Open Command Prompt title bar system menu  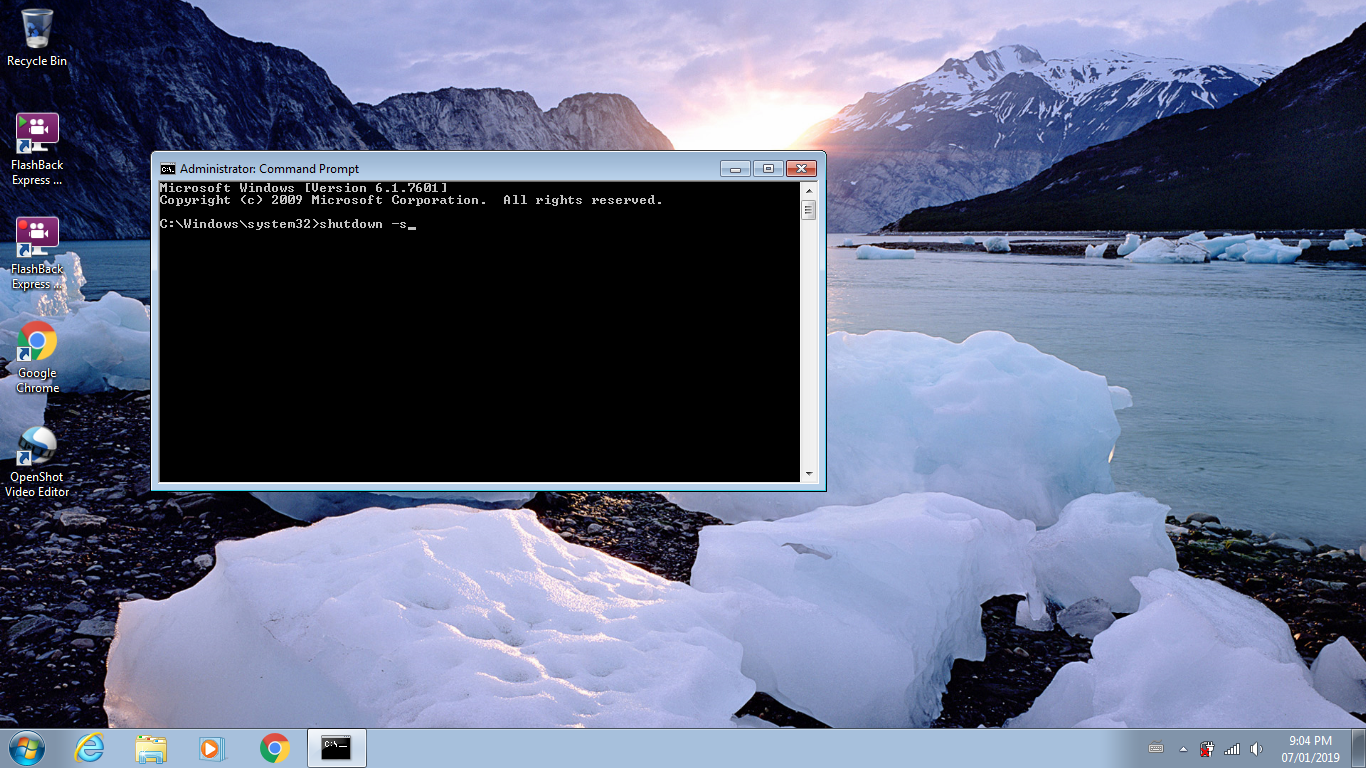pos(167,168)
